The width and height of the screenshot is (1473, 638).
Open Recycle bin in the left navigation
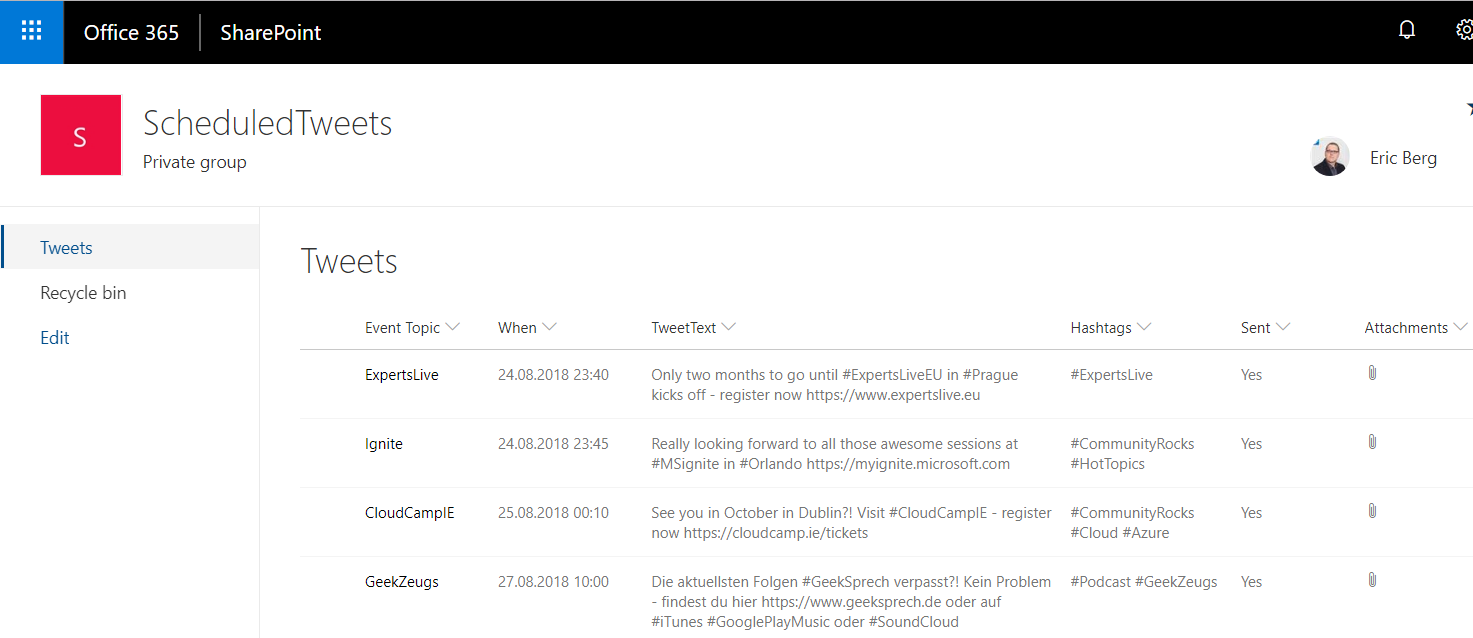(x=83, y=293)
